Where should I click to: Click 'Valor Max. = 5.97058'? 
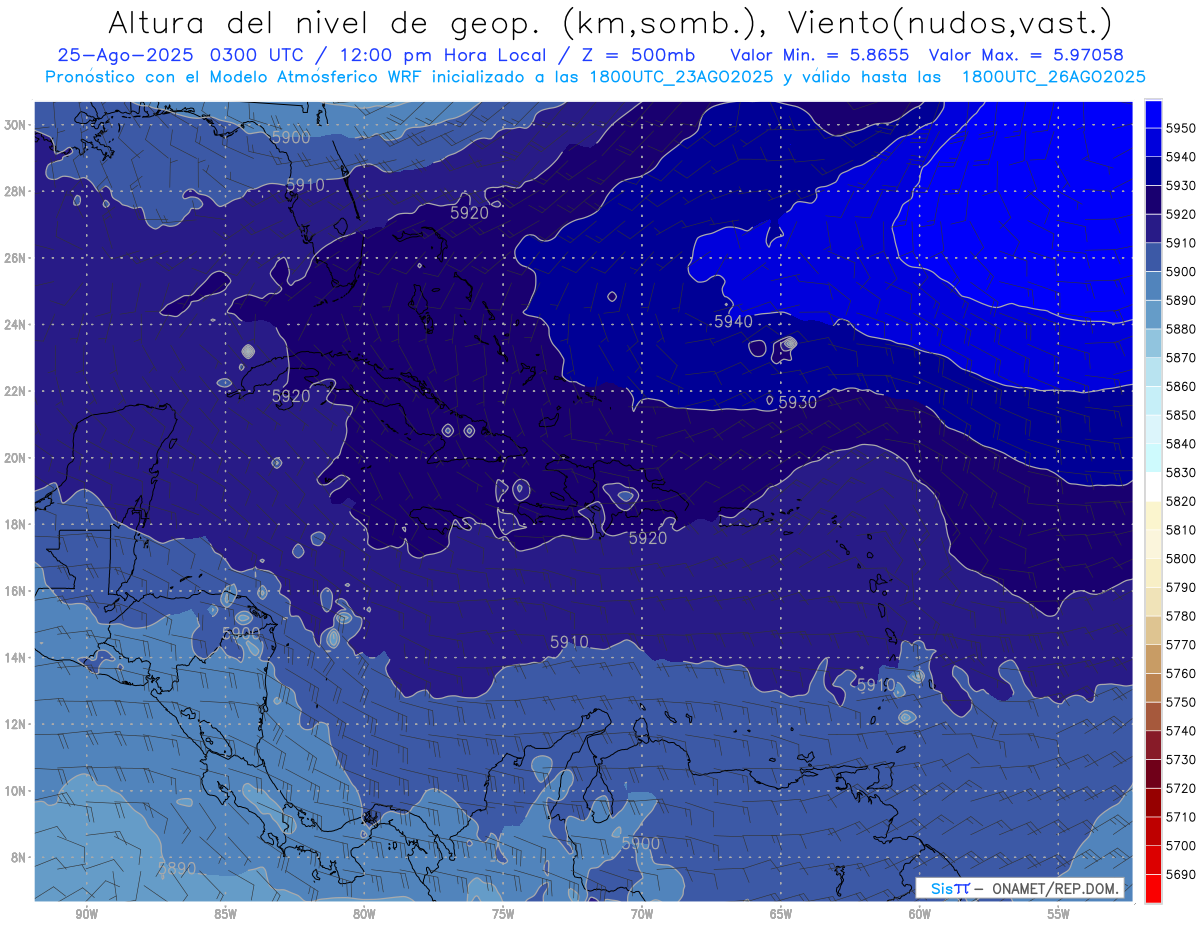[1026, 55]
